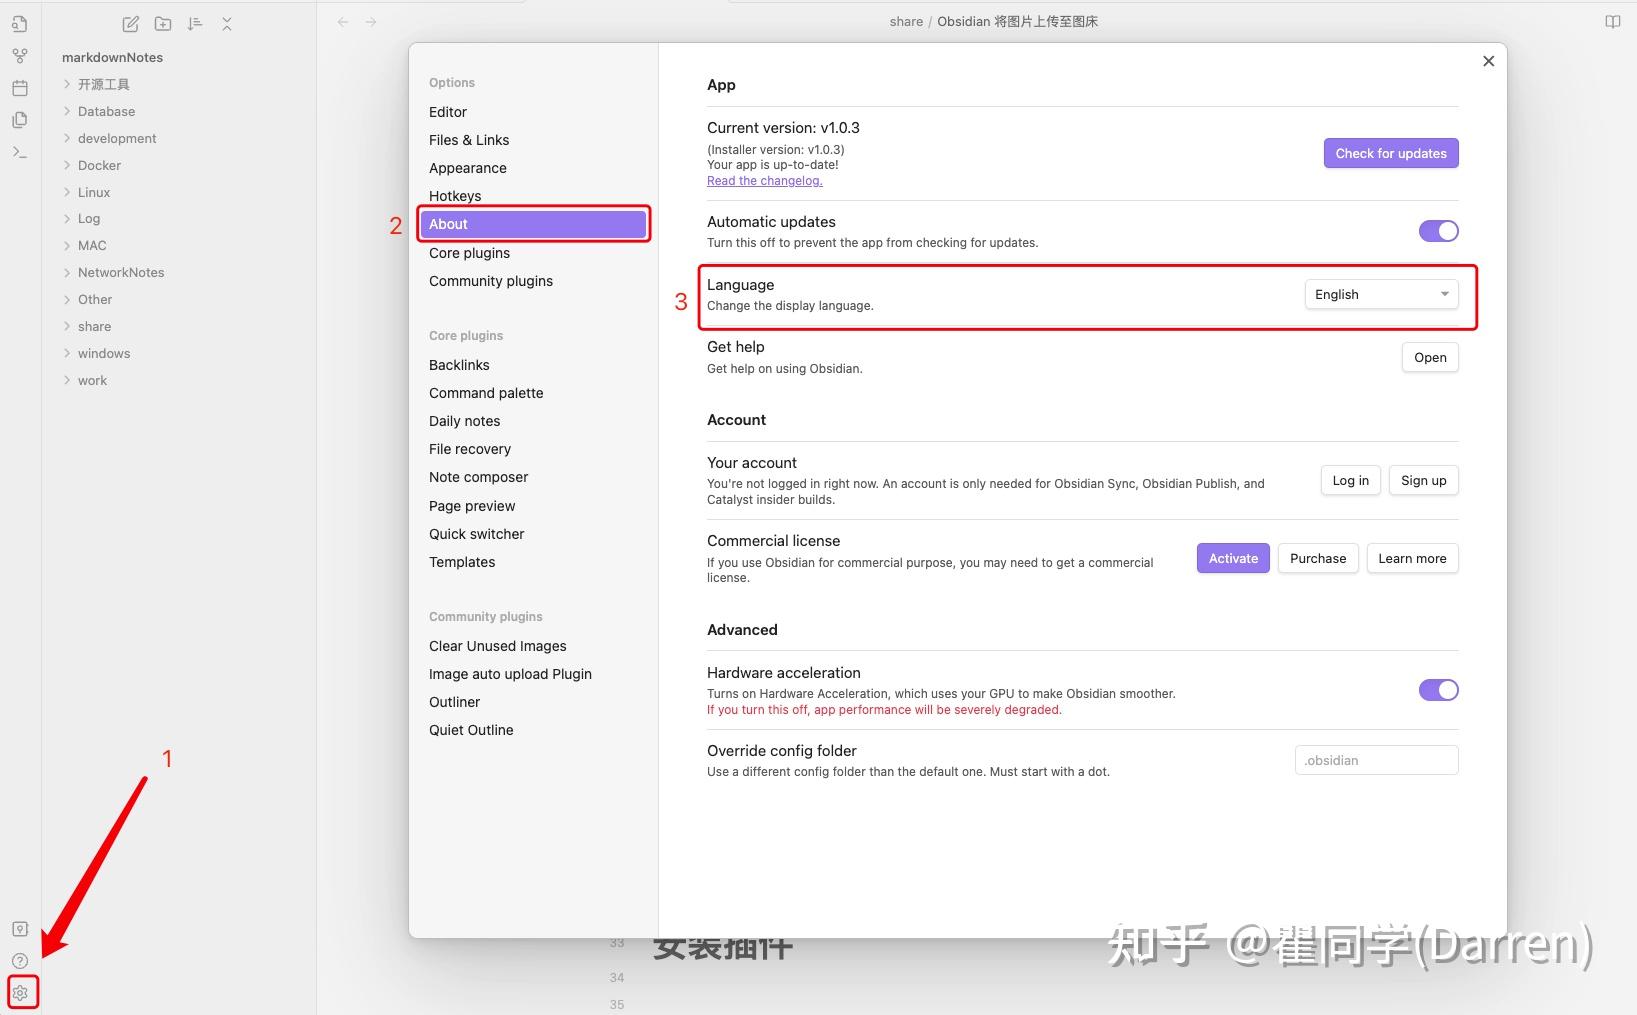Turn off Automatic updates toggle
This screenshot has height=1015, width=1637.
(1438, 231)
